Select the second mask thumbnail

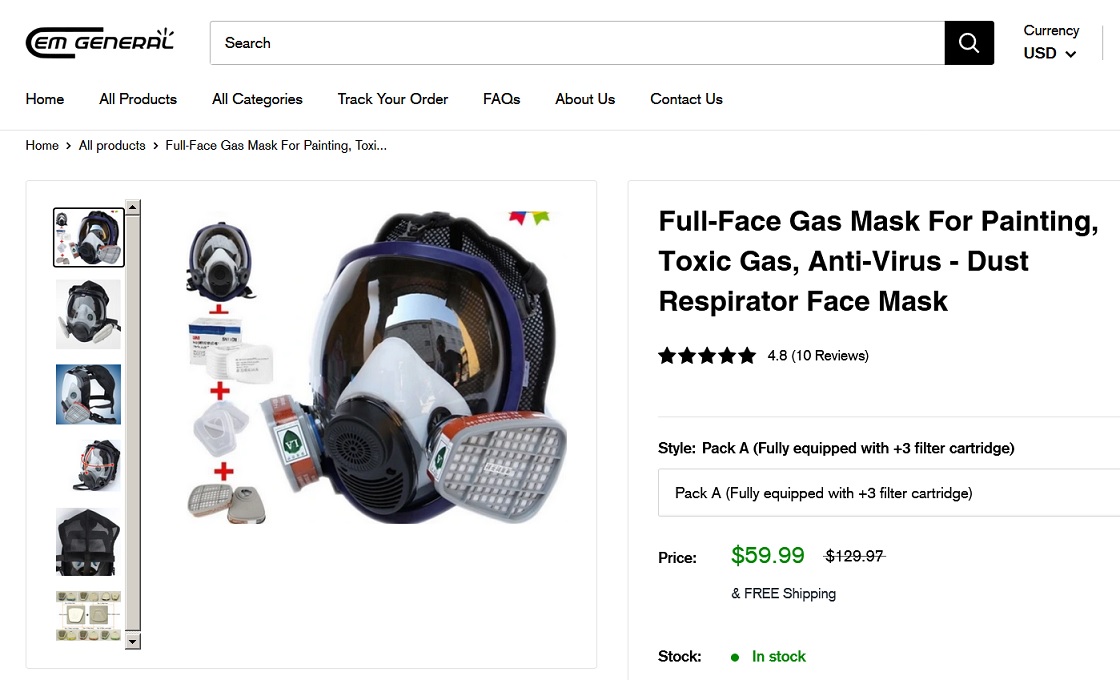(x=88, y=314)
